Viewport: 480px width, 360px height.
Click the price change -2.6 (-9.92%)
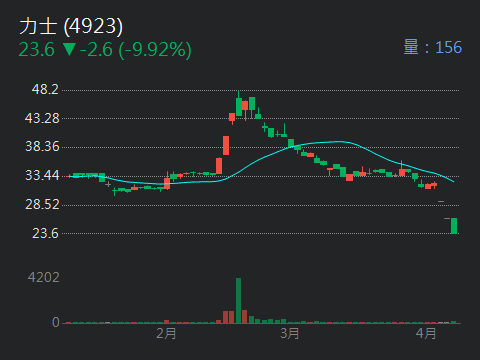click(136, 50)
